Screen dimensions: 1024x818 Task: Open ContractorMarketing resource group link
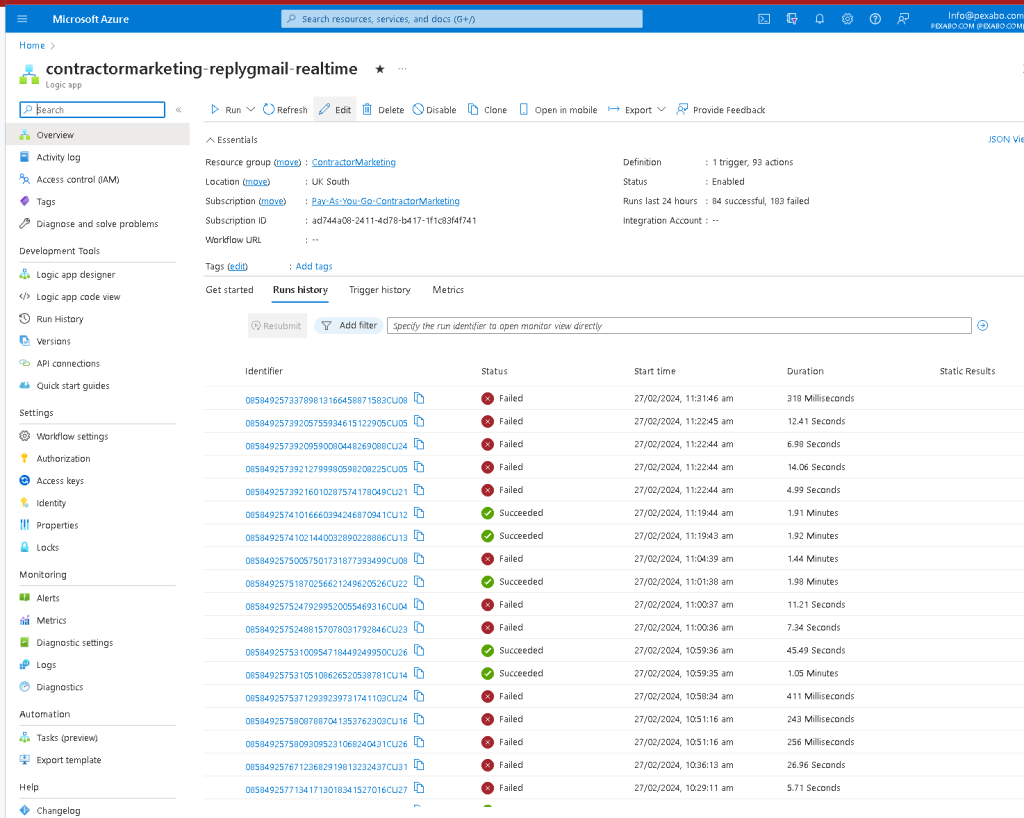tap(353, 163)
